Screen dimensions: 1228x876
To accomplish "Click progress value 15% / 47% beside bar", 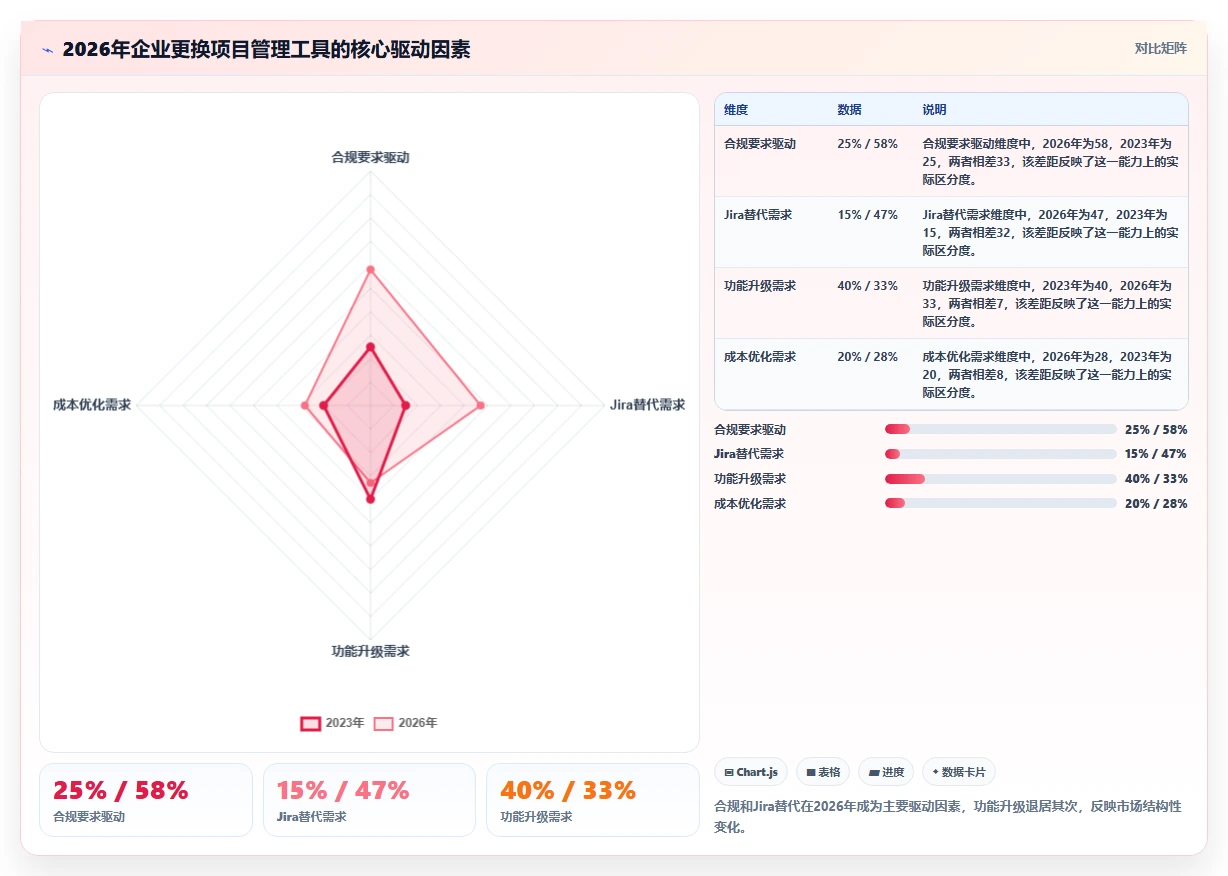I will pos(1156,454).
